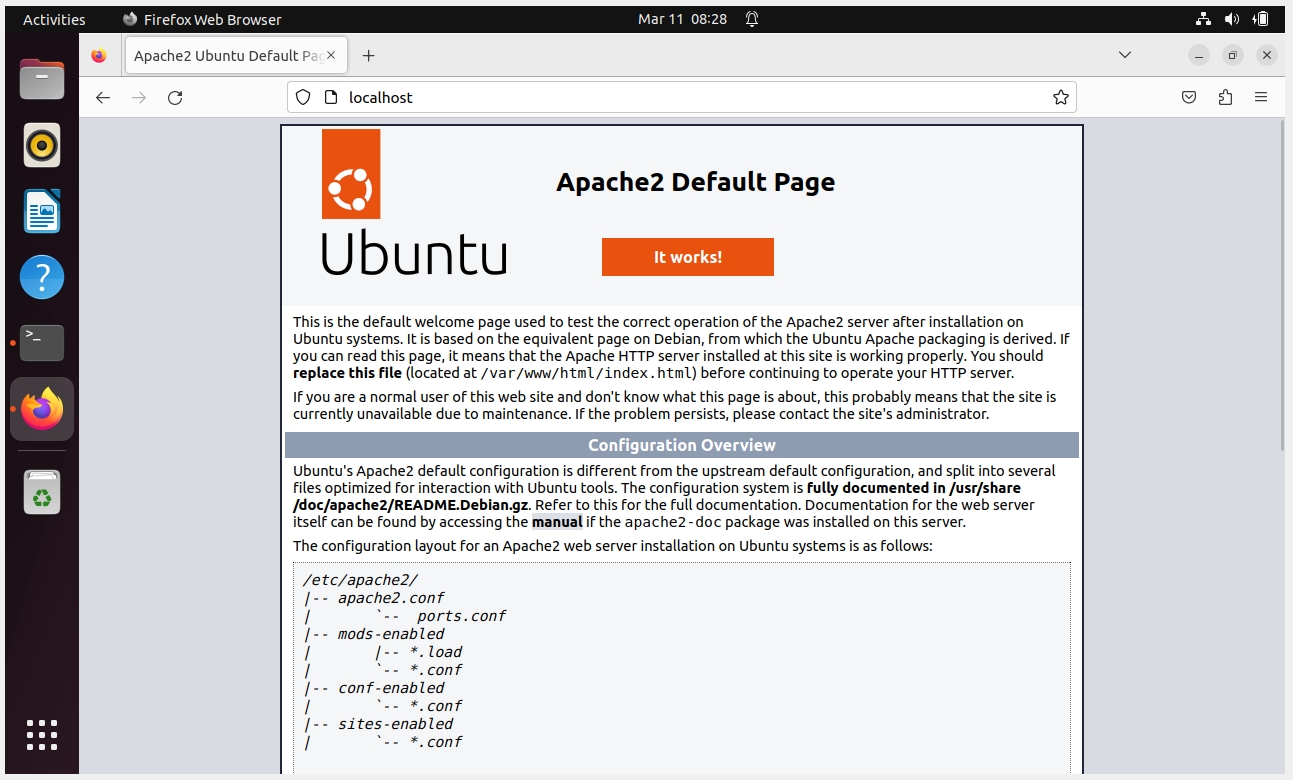The image size is (1293, 780).
Task: Open a new tab
Action: pyautogui.click(x=368, y=55)
